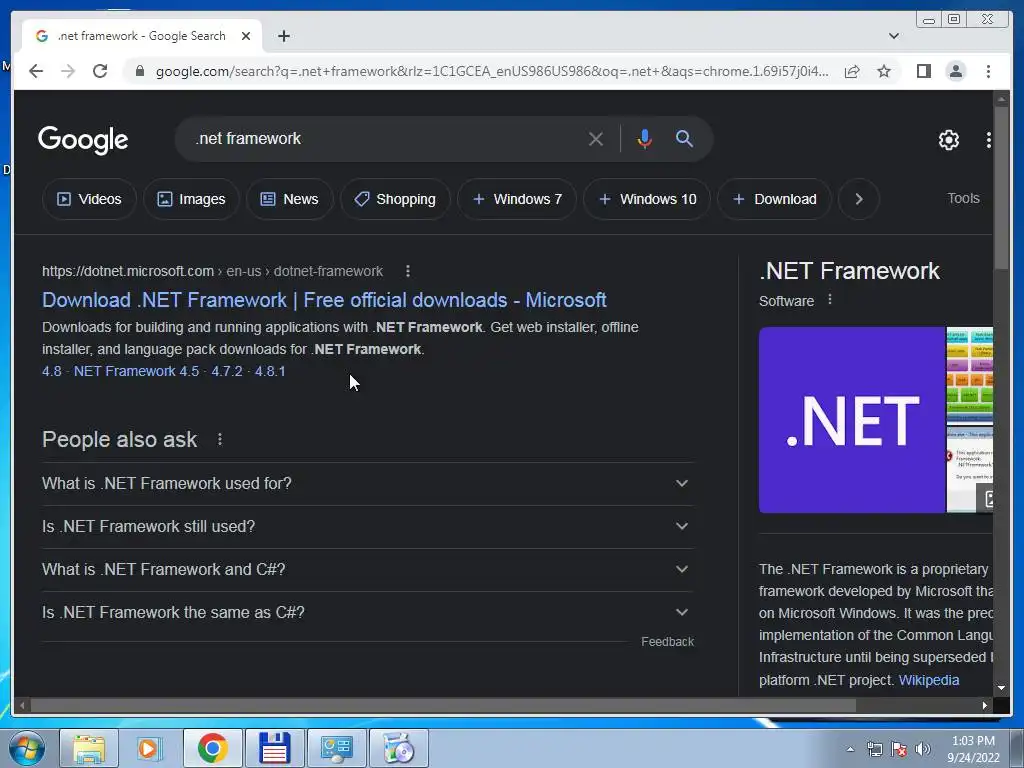Bookmark this tab with the star
Viewport: 1024px width, 768px height.
[884, 71]
